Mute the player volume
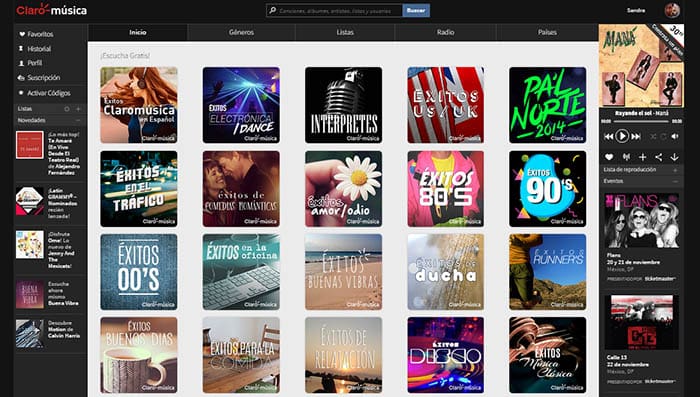700x397 pixels. 675,136
